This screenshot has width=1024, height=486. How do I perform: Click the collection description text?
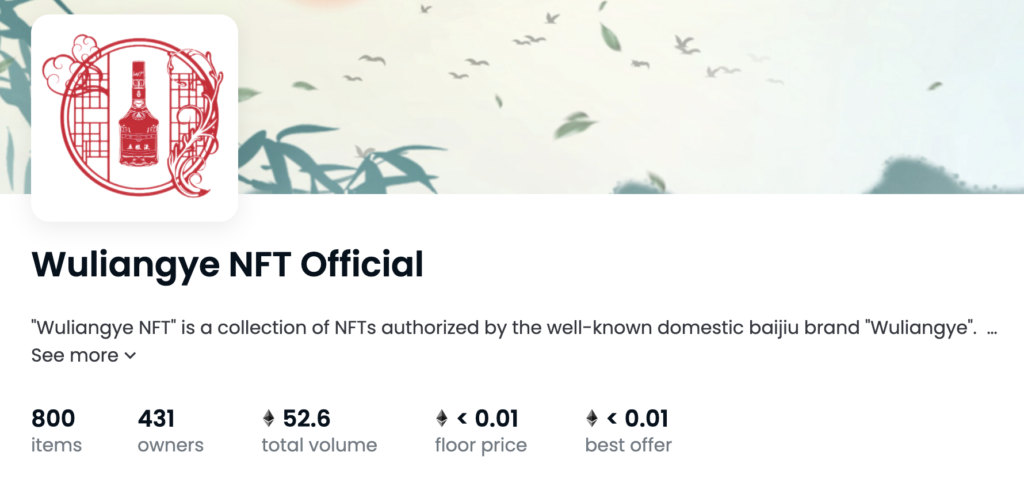click(500, 328)
